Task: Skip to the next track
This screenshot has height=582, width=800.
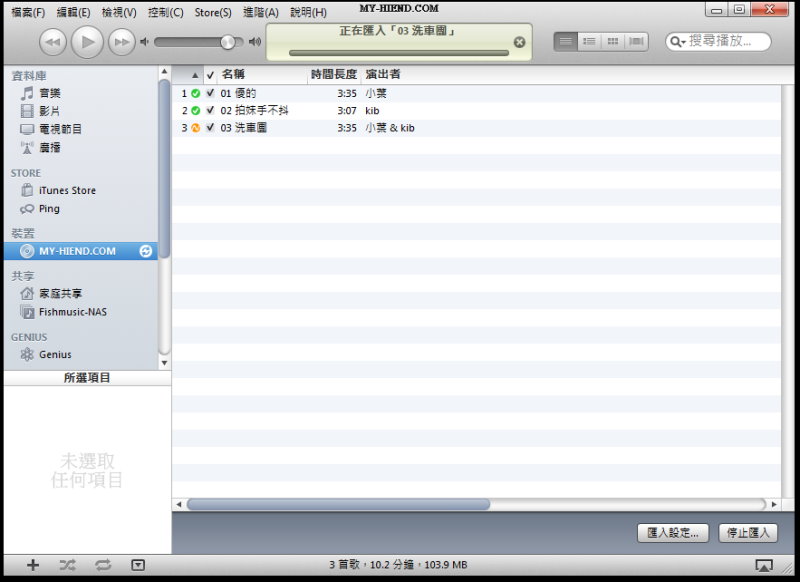Action: (121, 41)
